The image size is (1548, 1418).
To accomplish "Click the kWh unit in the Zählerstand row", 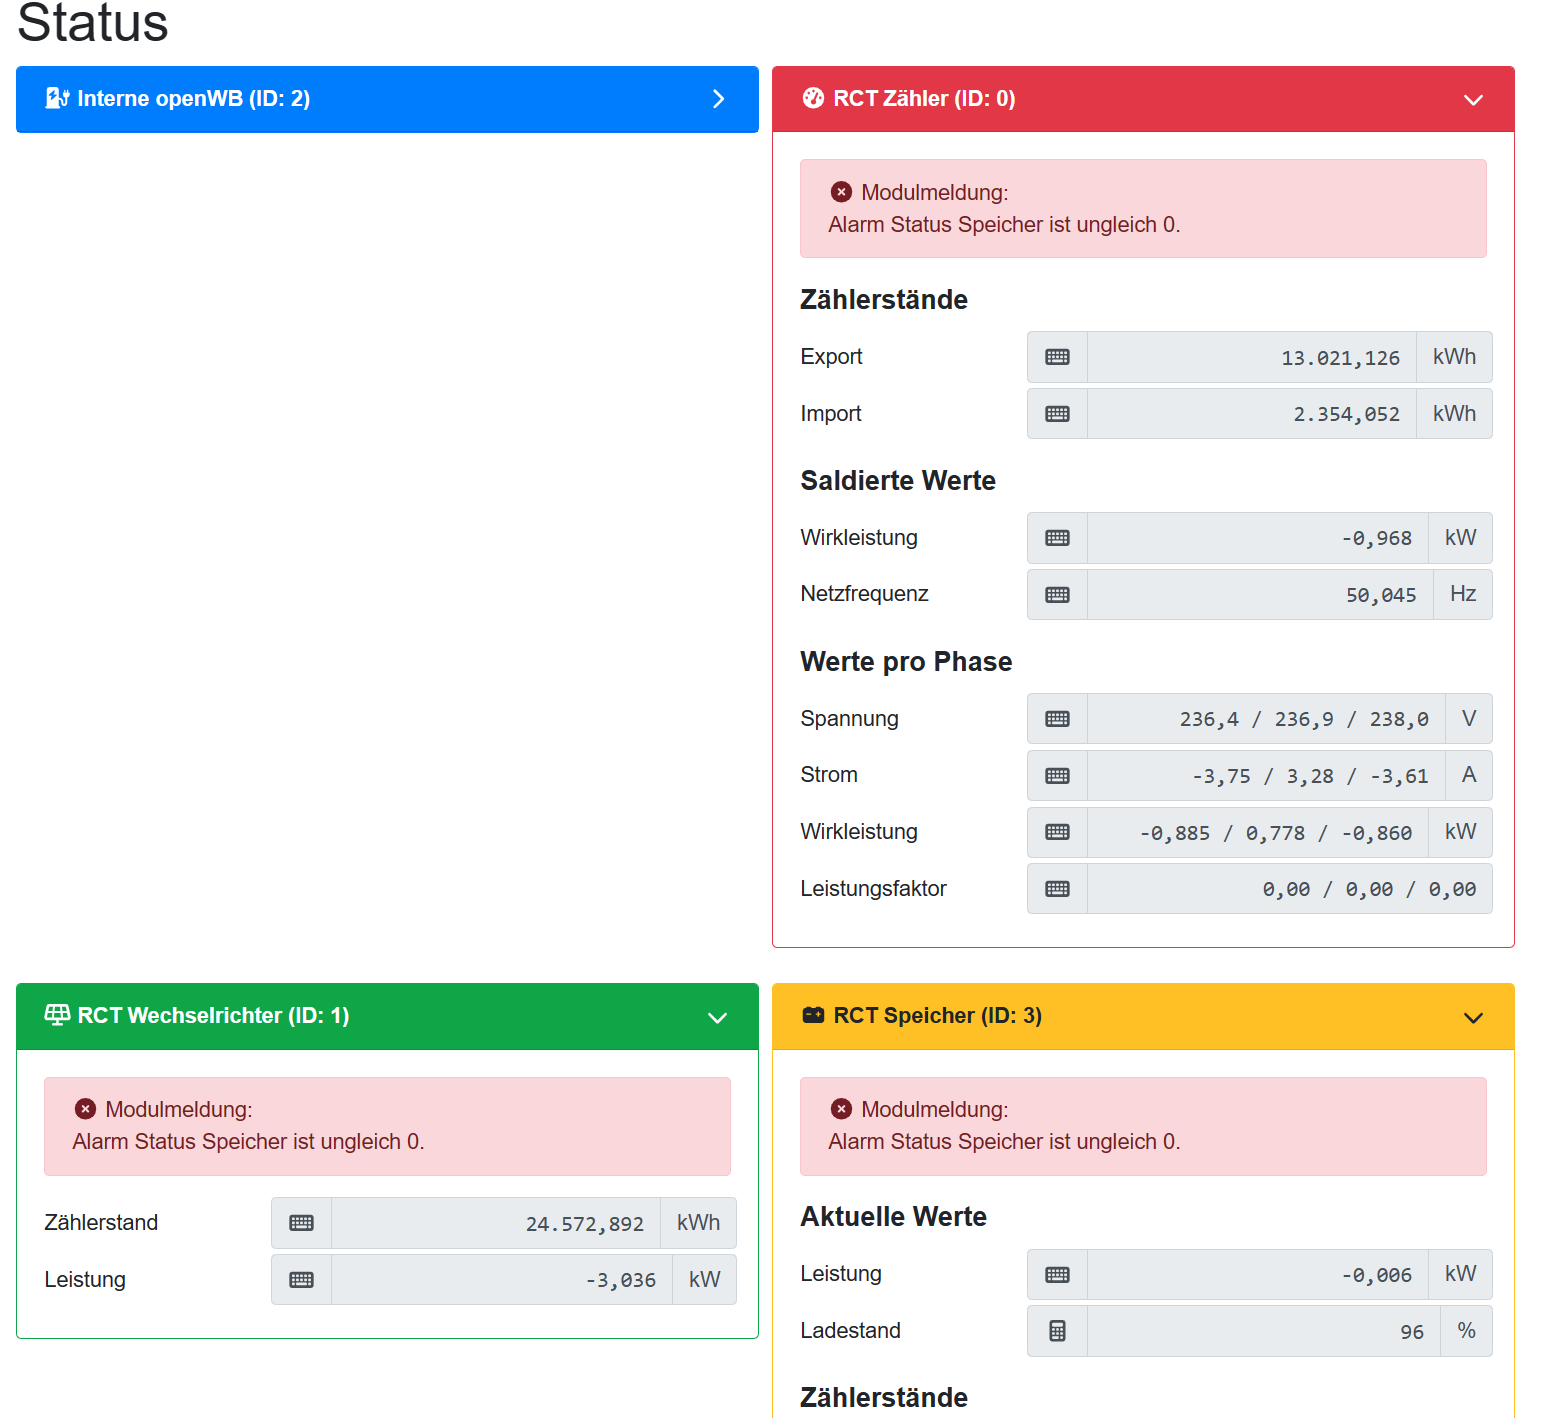I will [x=698, y=1223].
